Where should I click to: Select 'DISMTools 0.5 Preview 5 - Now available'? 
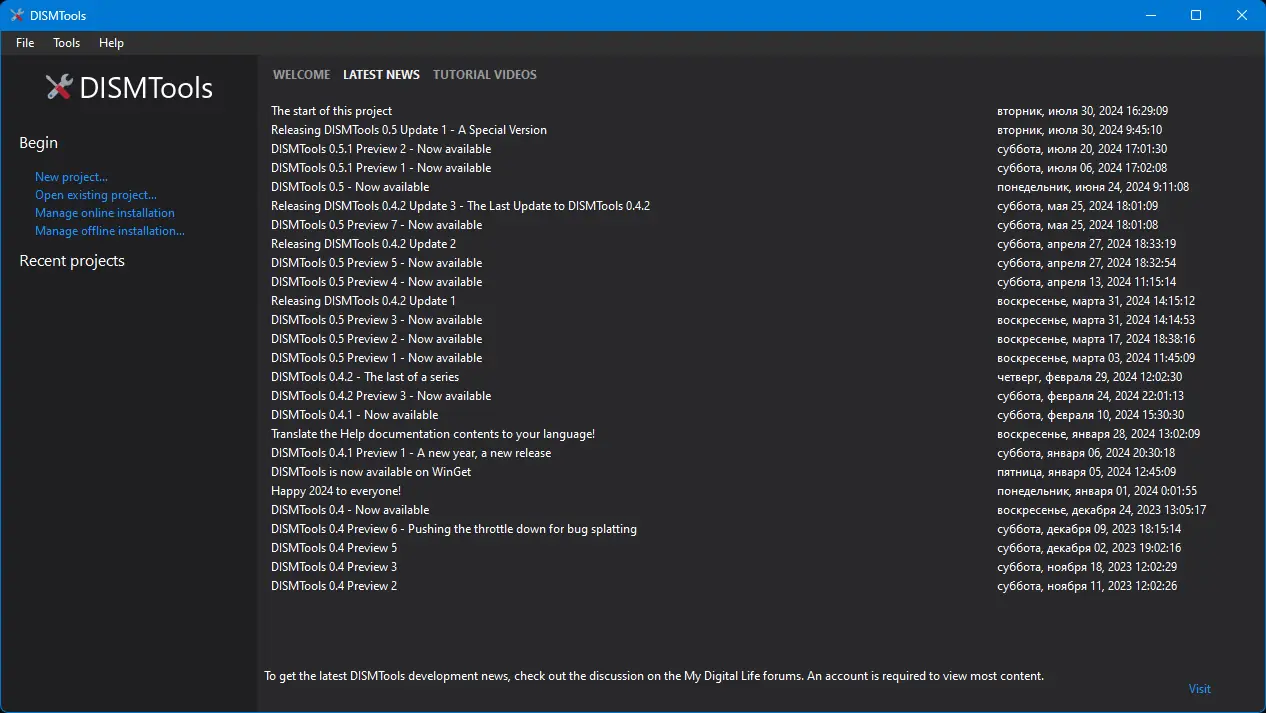click(x=377, y=263)
